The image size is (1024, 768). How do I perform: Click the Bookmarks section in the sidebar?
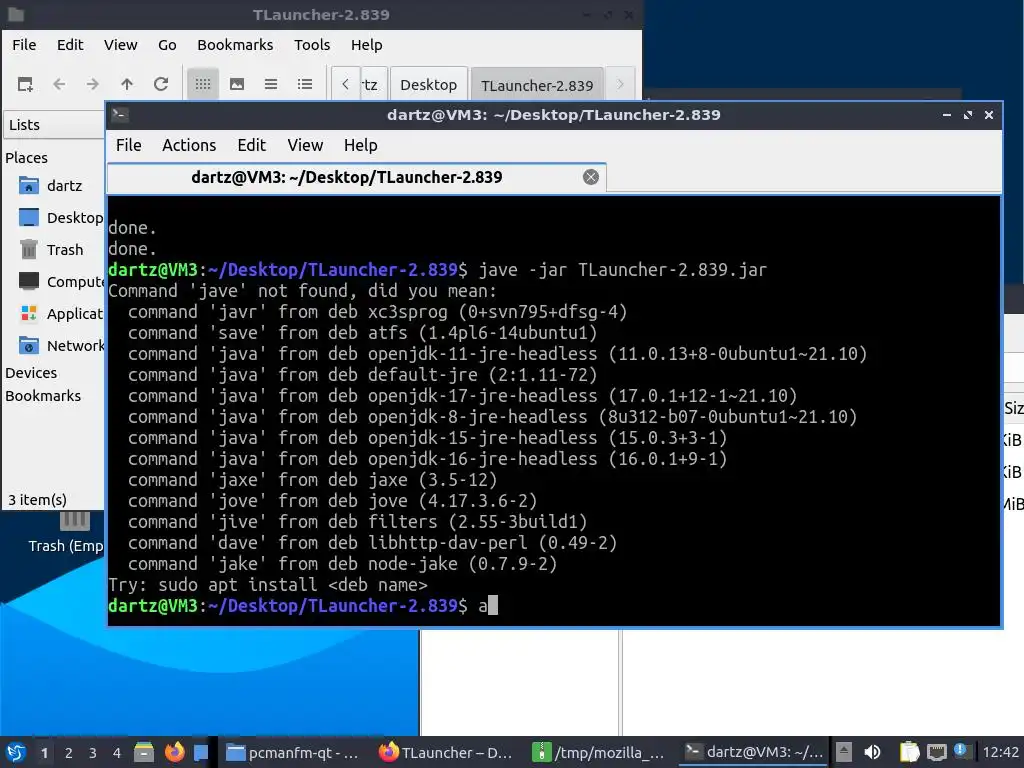point(43,396)
